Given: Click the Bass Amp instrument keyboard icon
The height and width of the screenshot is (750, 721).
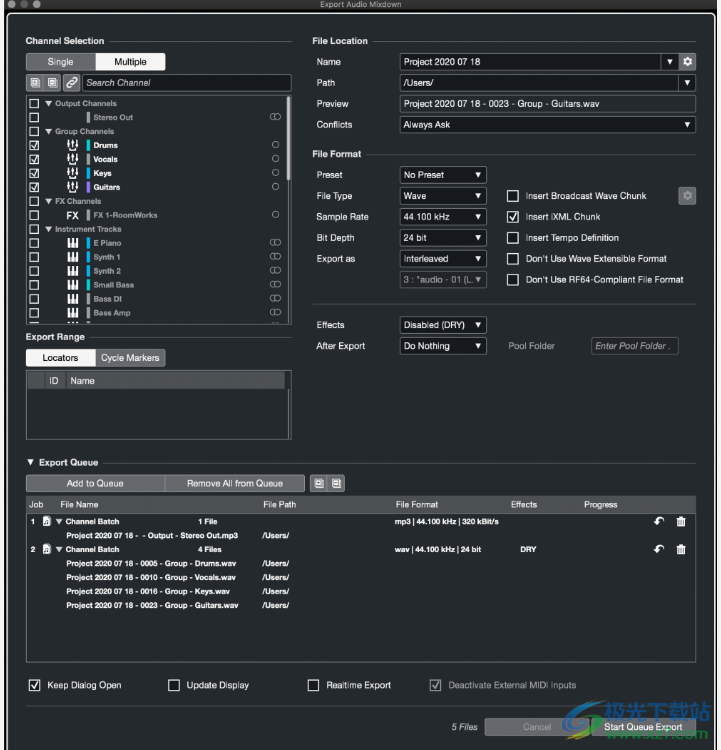Looking at the screenshot, I should click(x=72, y=313).
